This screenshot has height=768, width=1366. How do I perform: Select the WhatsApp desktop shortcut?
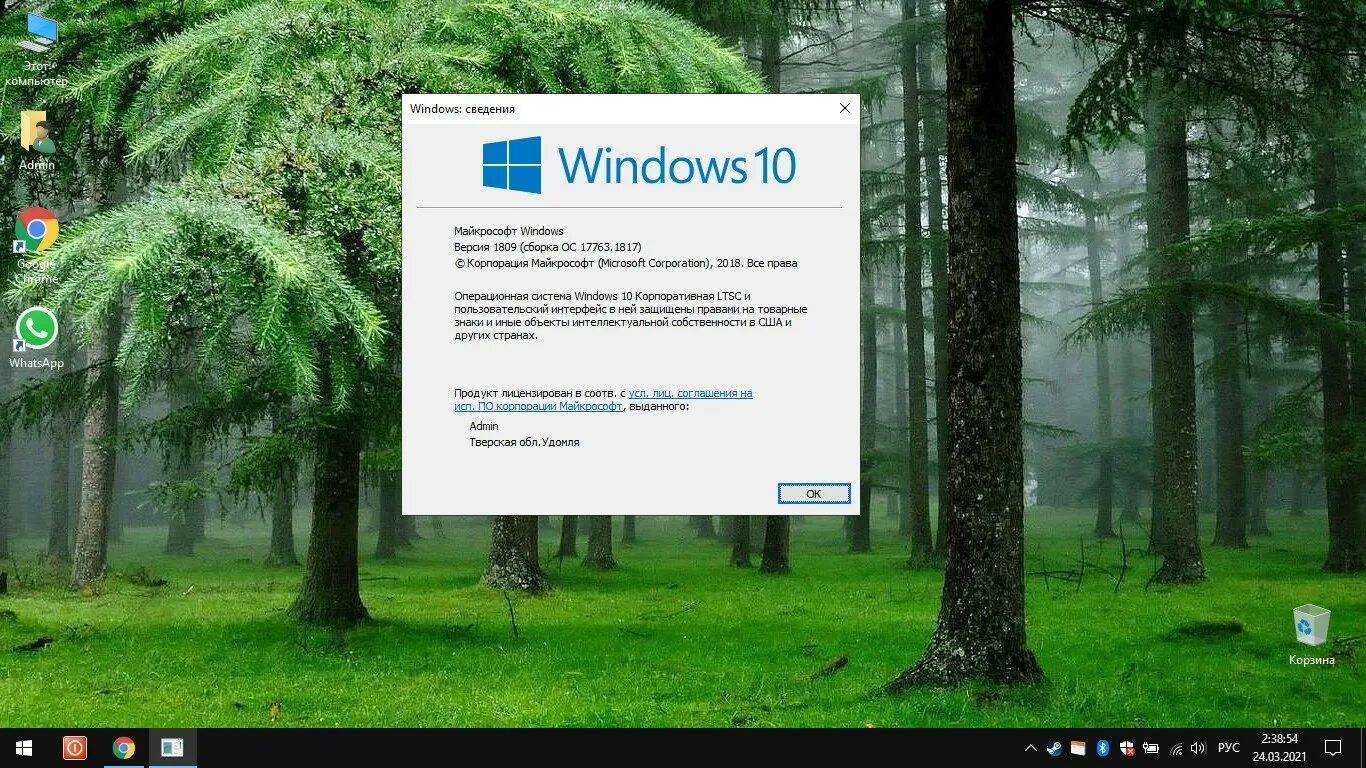click(x=37, y=338)
